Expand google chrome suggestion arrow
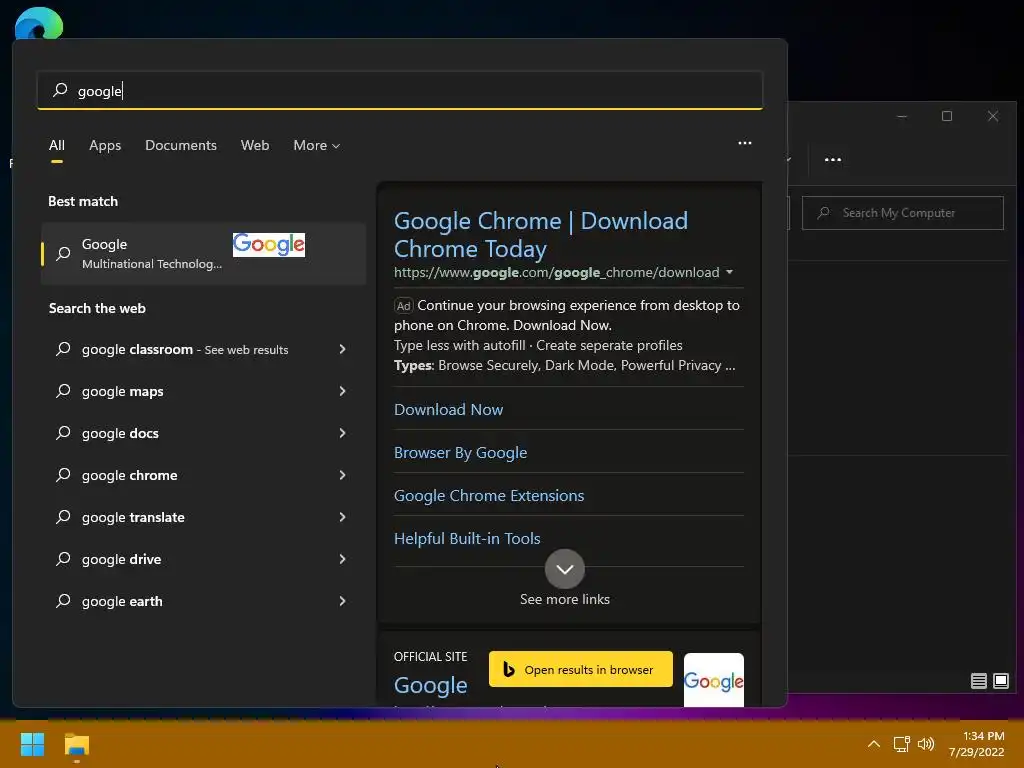This screenshot has height=768, width=1024. [x=342, y=475]
